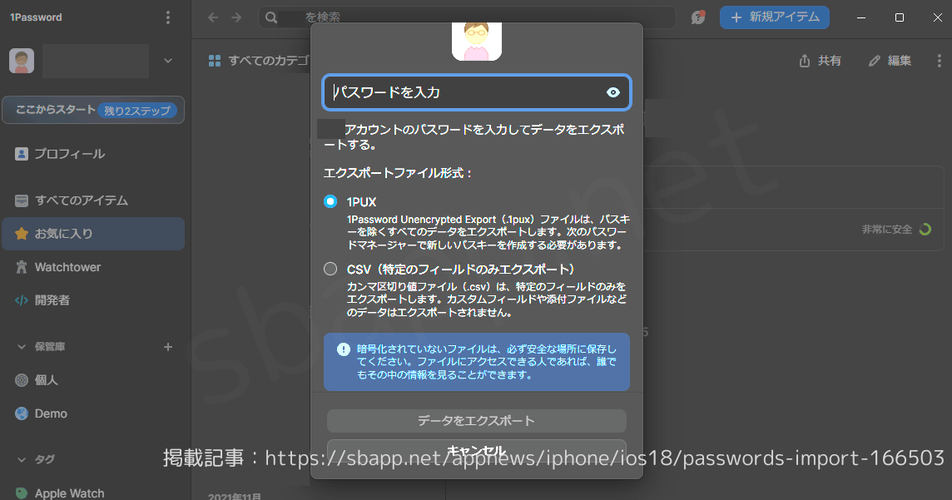Click 共有 share button
The height and width of the screenshot is (500, 952).
820,61
